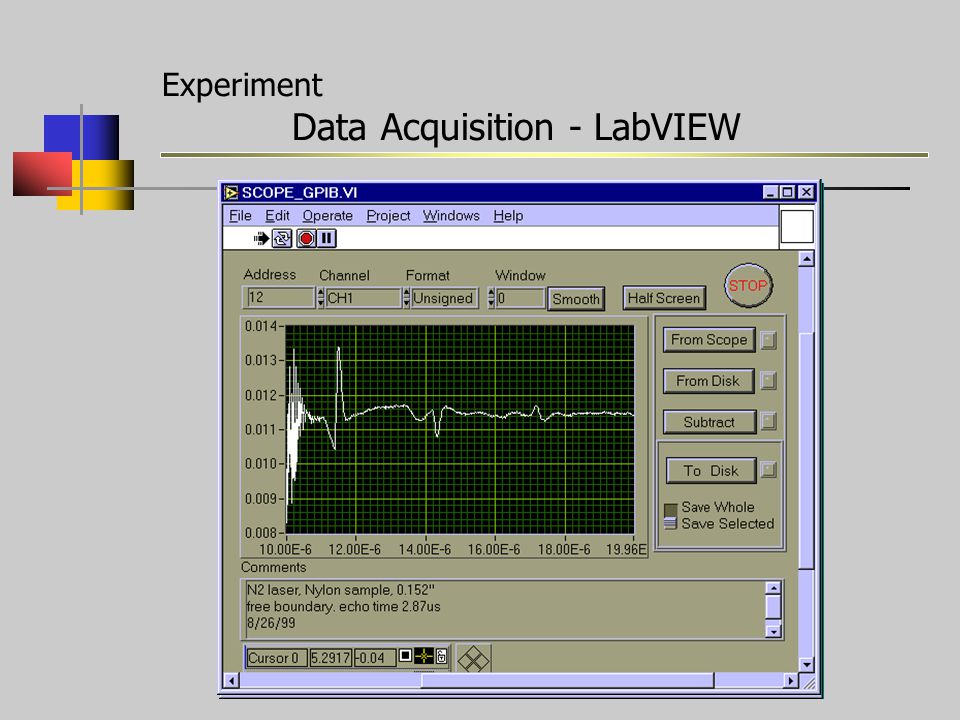960x720 pixels.
Task: Click the 10.00E-6 X-axis scale label
Action: click(x=285, y=549)
